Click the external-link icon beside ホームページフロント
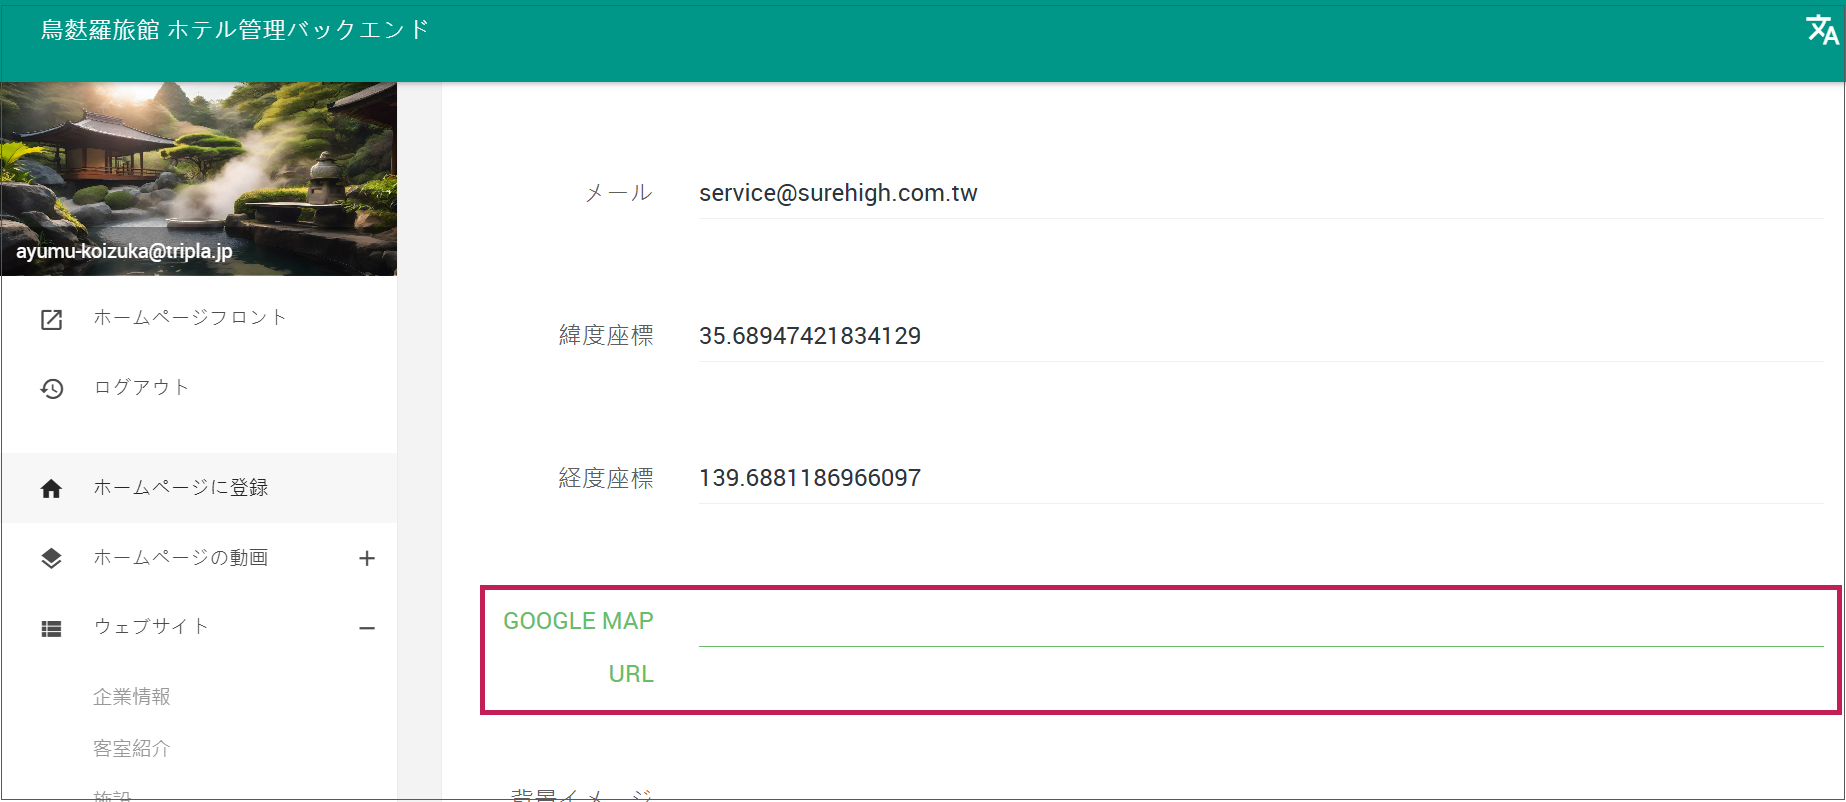The image size is (1846, 802). coord(51,319)
